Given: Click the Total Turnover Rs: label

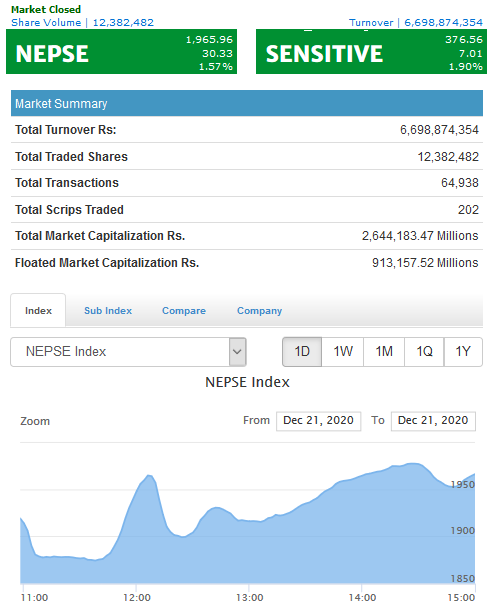Looking at the screenshot, I should 66,130.
